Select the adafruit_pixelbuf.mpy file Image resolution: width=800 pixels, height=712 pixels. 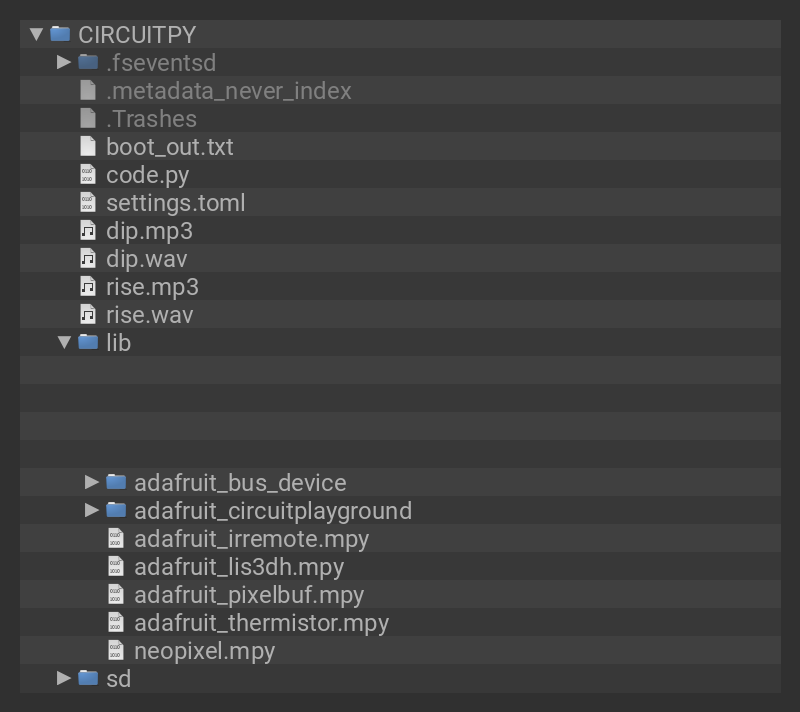click(249, 594)
